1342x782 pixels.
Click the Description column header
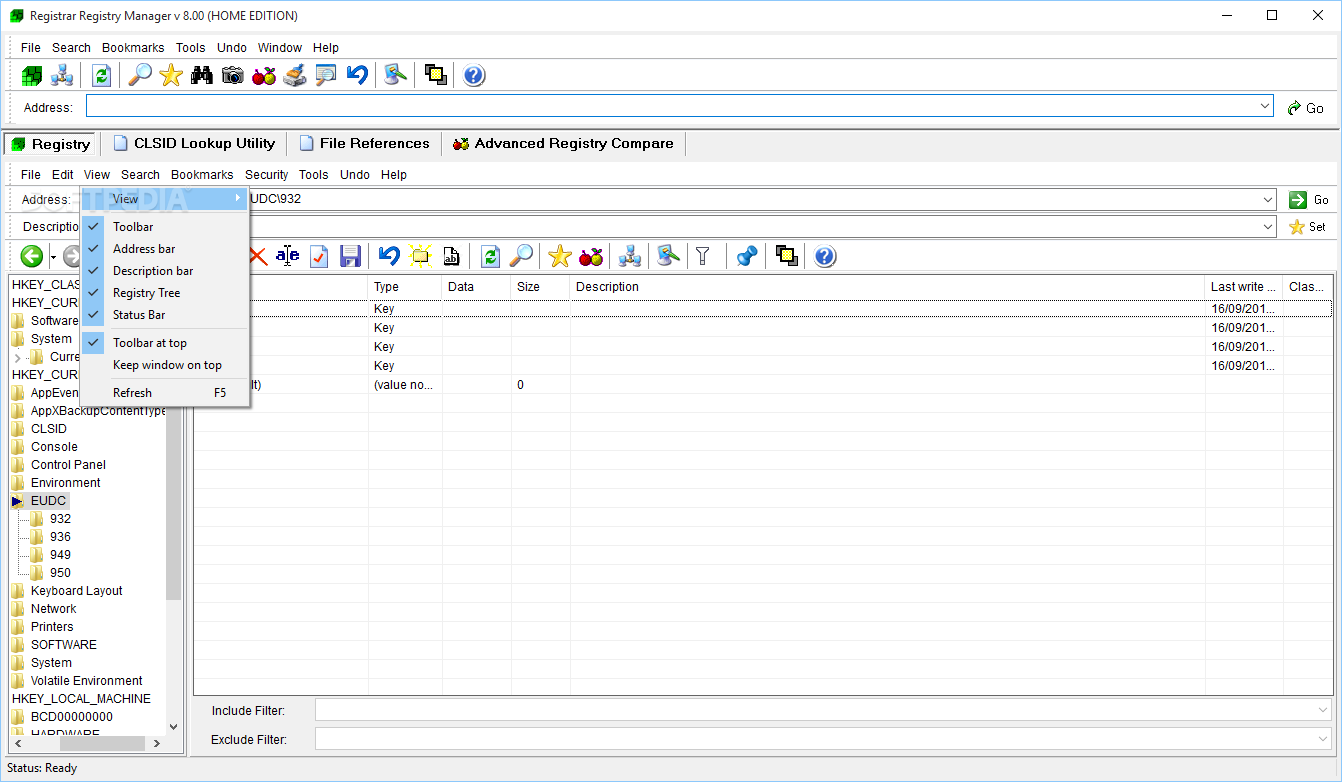(887, 287)
